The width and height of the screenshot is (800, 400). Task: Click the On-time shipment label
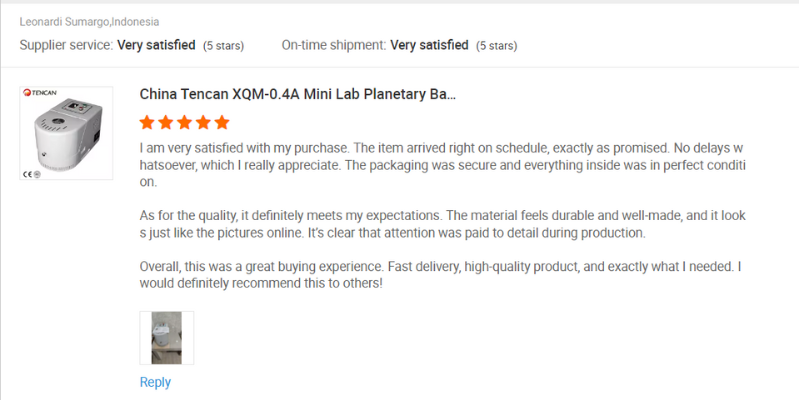333,45
